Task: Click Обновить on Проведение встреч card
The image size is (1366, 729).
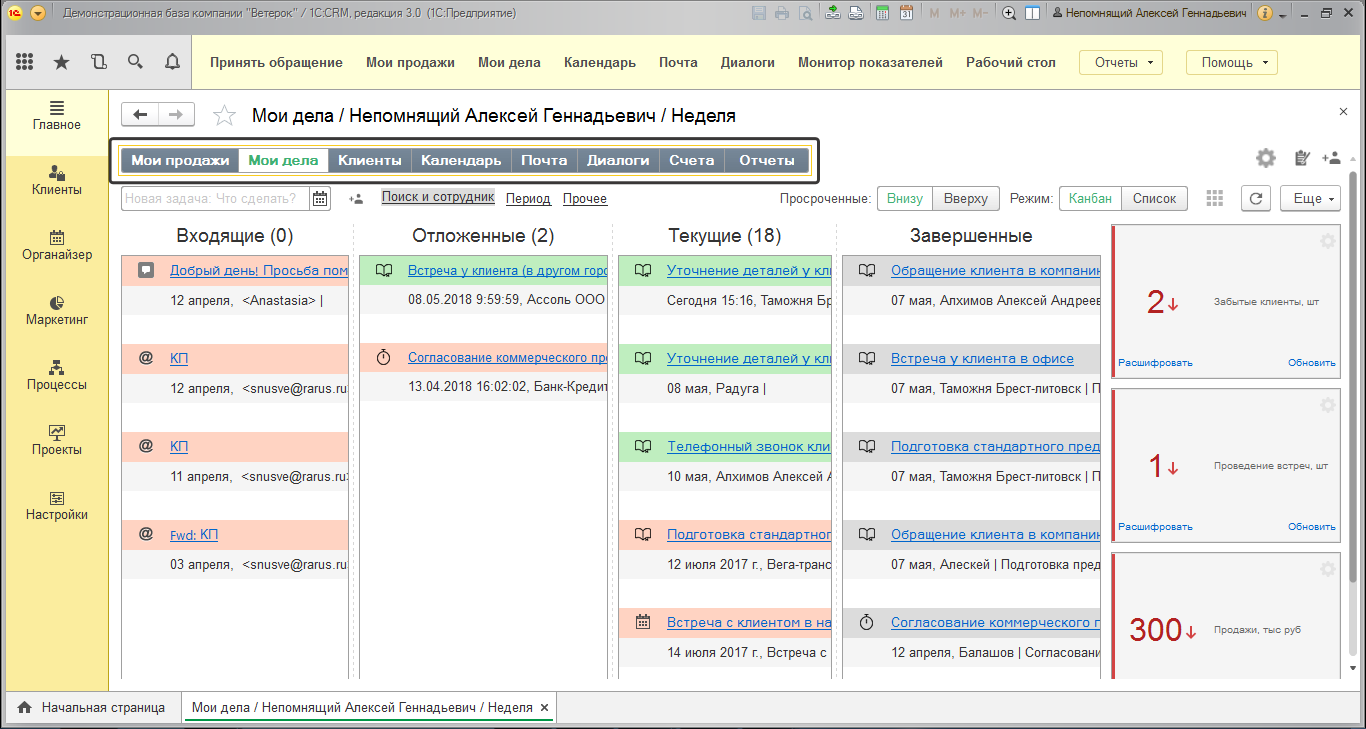Action: (1312, 527)
